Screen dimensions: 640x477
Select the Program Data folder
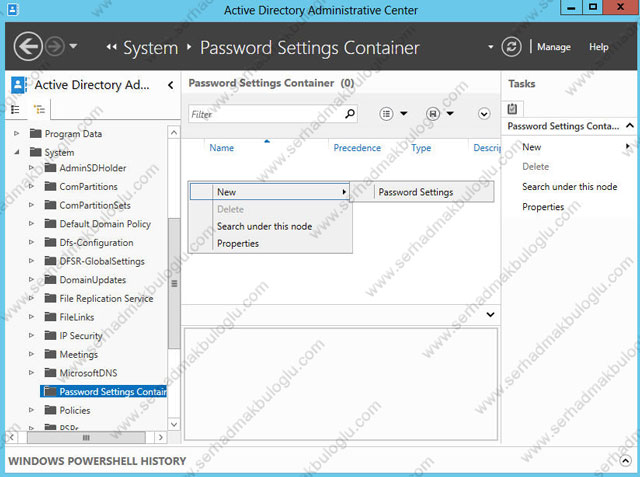pyautogui.click(x=66, y=133)
